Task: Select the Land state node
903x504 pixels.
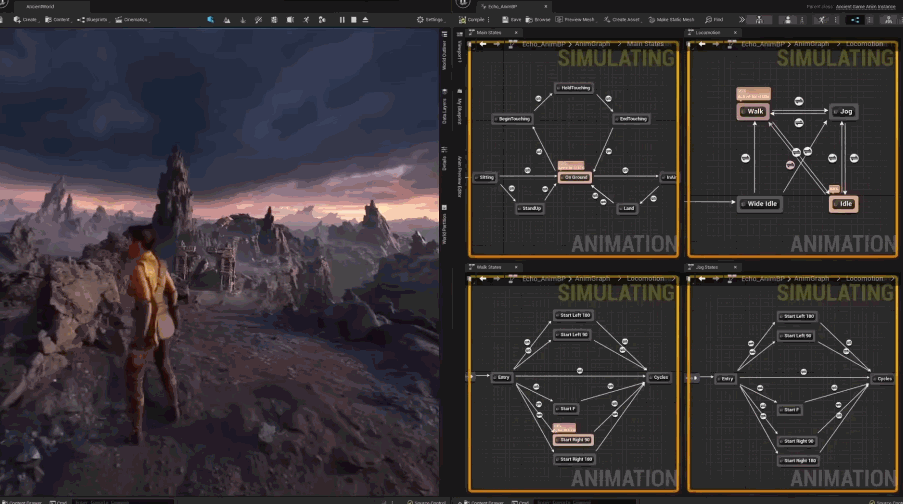Action: 627,209
